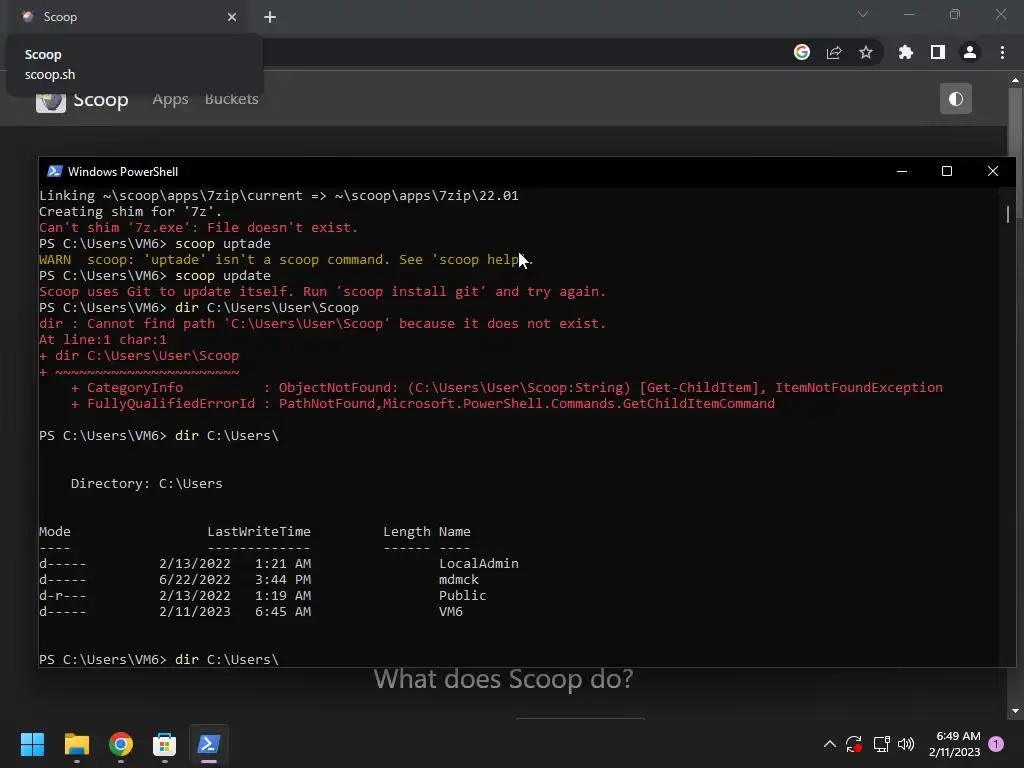The image size is (1024, 768).
Task: Open the volume control tray icon
Action: tap(906, 744)
